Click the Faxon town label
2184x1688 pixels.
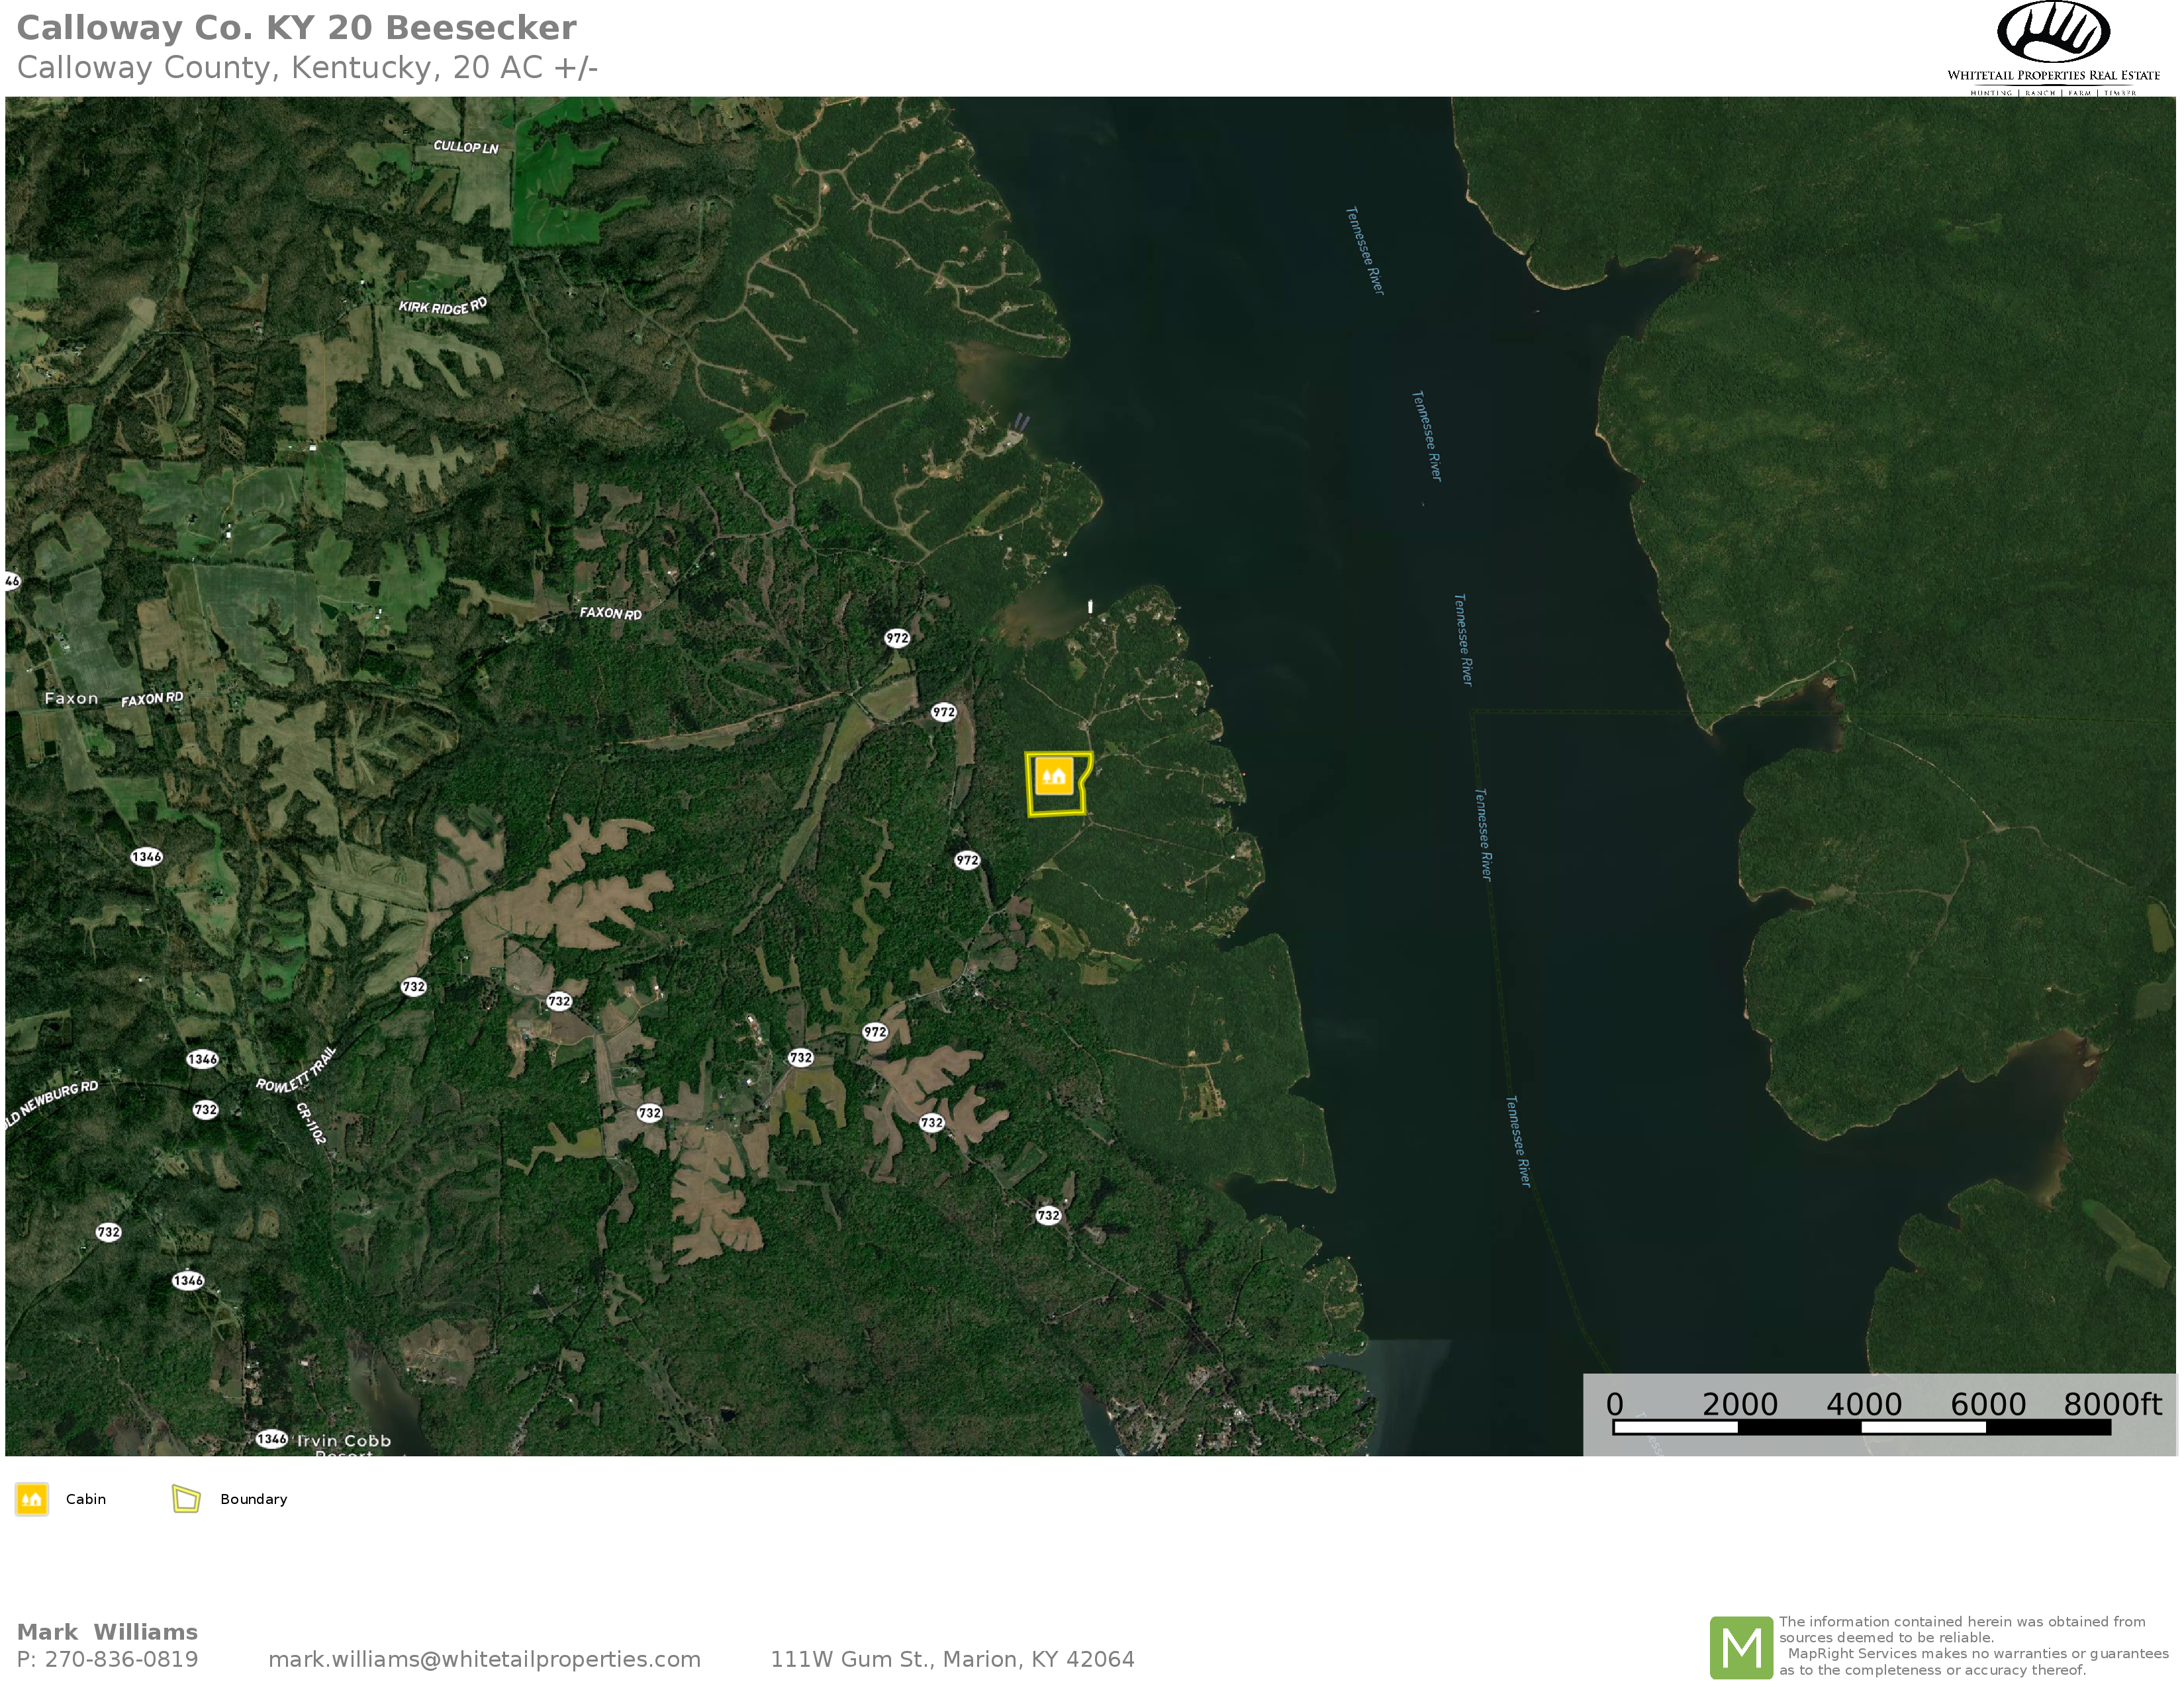point(71,698)
